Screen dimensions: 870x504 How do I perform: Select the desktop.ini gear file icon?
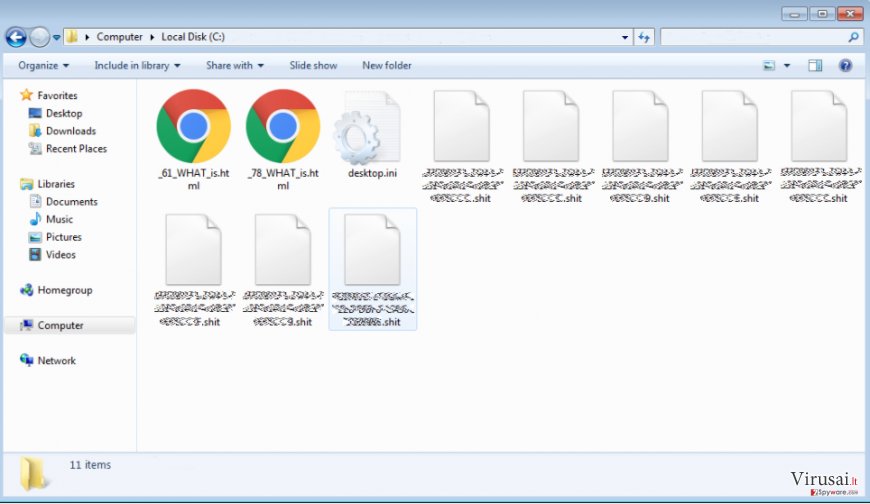(x=367, y=129)
